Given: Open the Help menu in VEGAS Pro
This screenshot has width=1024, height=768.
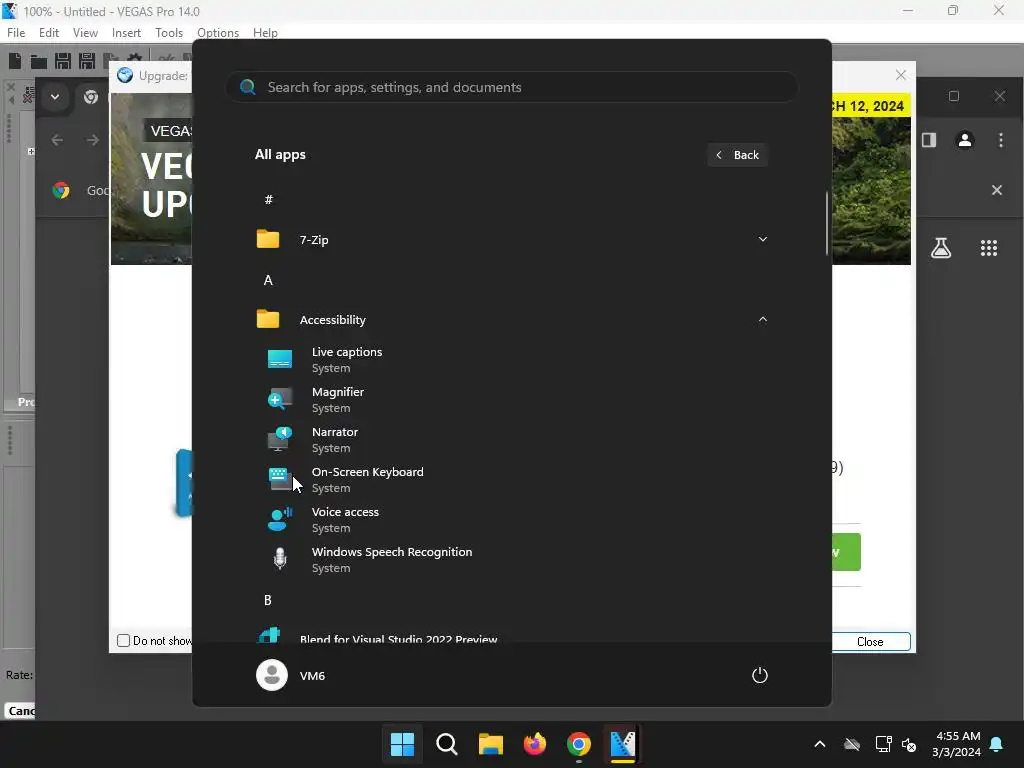Looking at the screenshot, I should click(265, 33).
